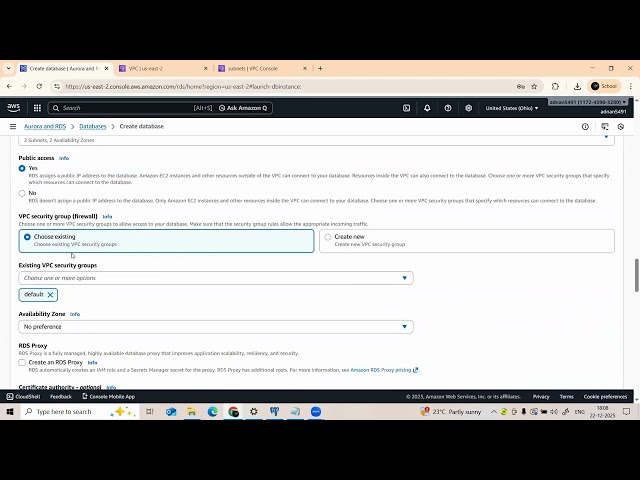Reload the page
This screenshot has width=640, height=480.
[x=39, y=86]
